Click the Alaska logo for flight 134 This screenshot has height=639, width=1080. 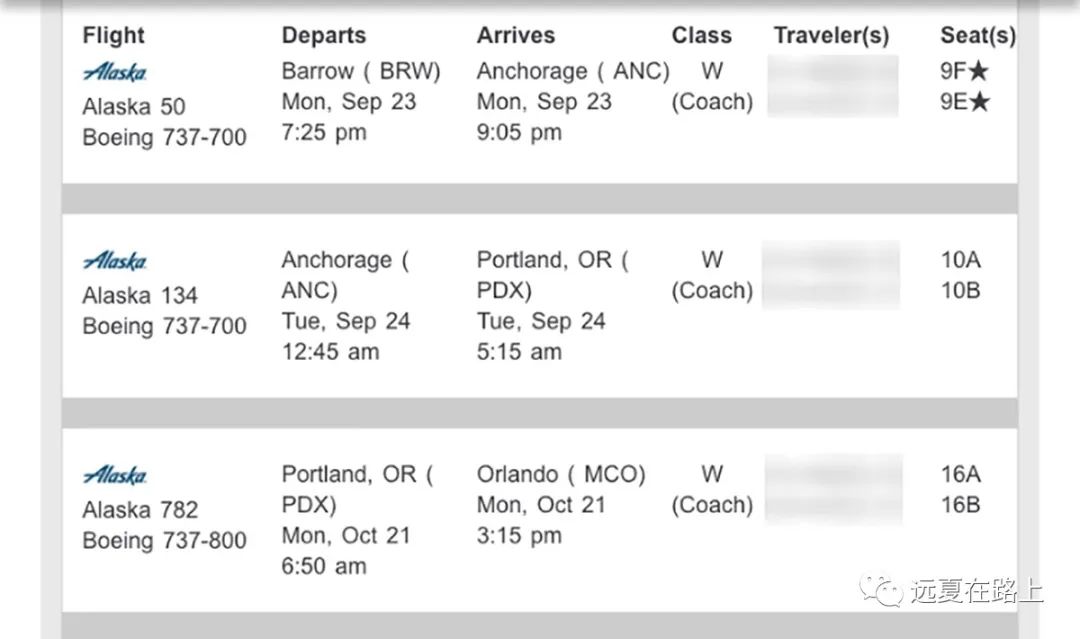(x=115, y=260)
